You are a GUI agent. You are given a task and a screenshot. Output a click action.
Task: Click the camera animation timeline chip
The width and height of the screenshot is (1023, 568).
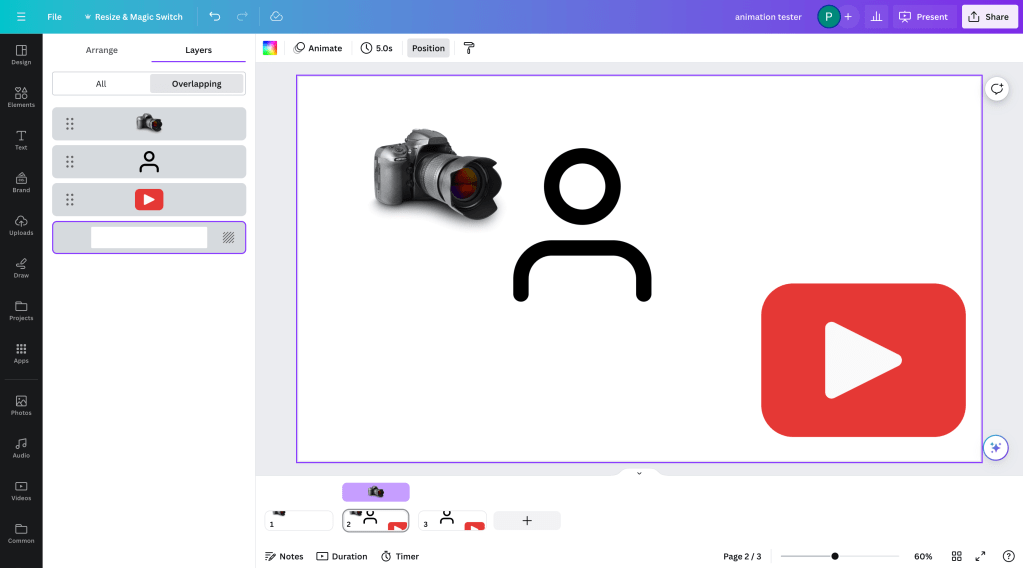click(376, 492)
